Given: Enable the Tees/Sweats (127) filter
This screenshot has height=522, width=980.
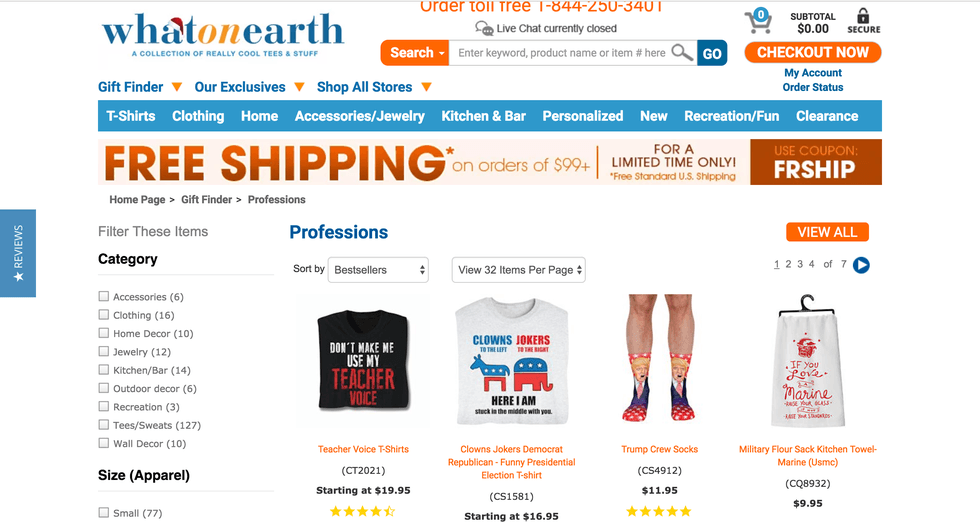Looking at the screenshot, I should (x=104, y=424).
